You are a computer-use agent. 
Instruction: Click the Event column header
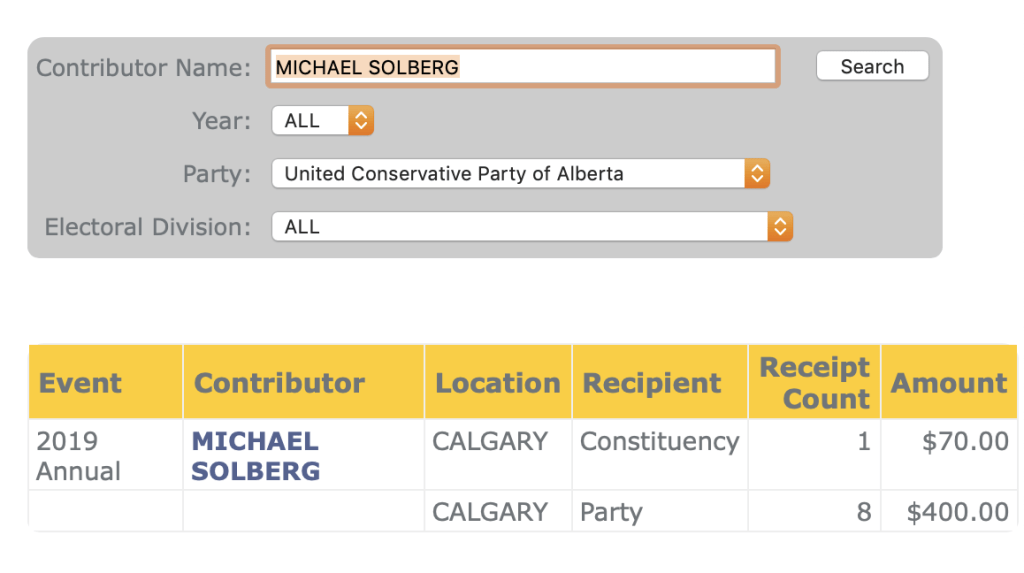coord(80,383)
